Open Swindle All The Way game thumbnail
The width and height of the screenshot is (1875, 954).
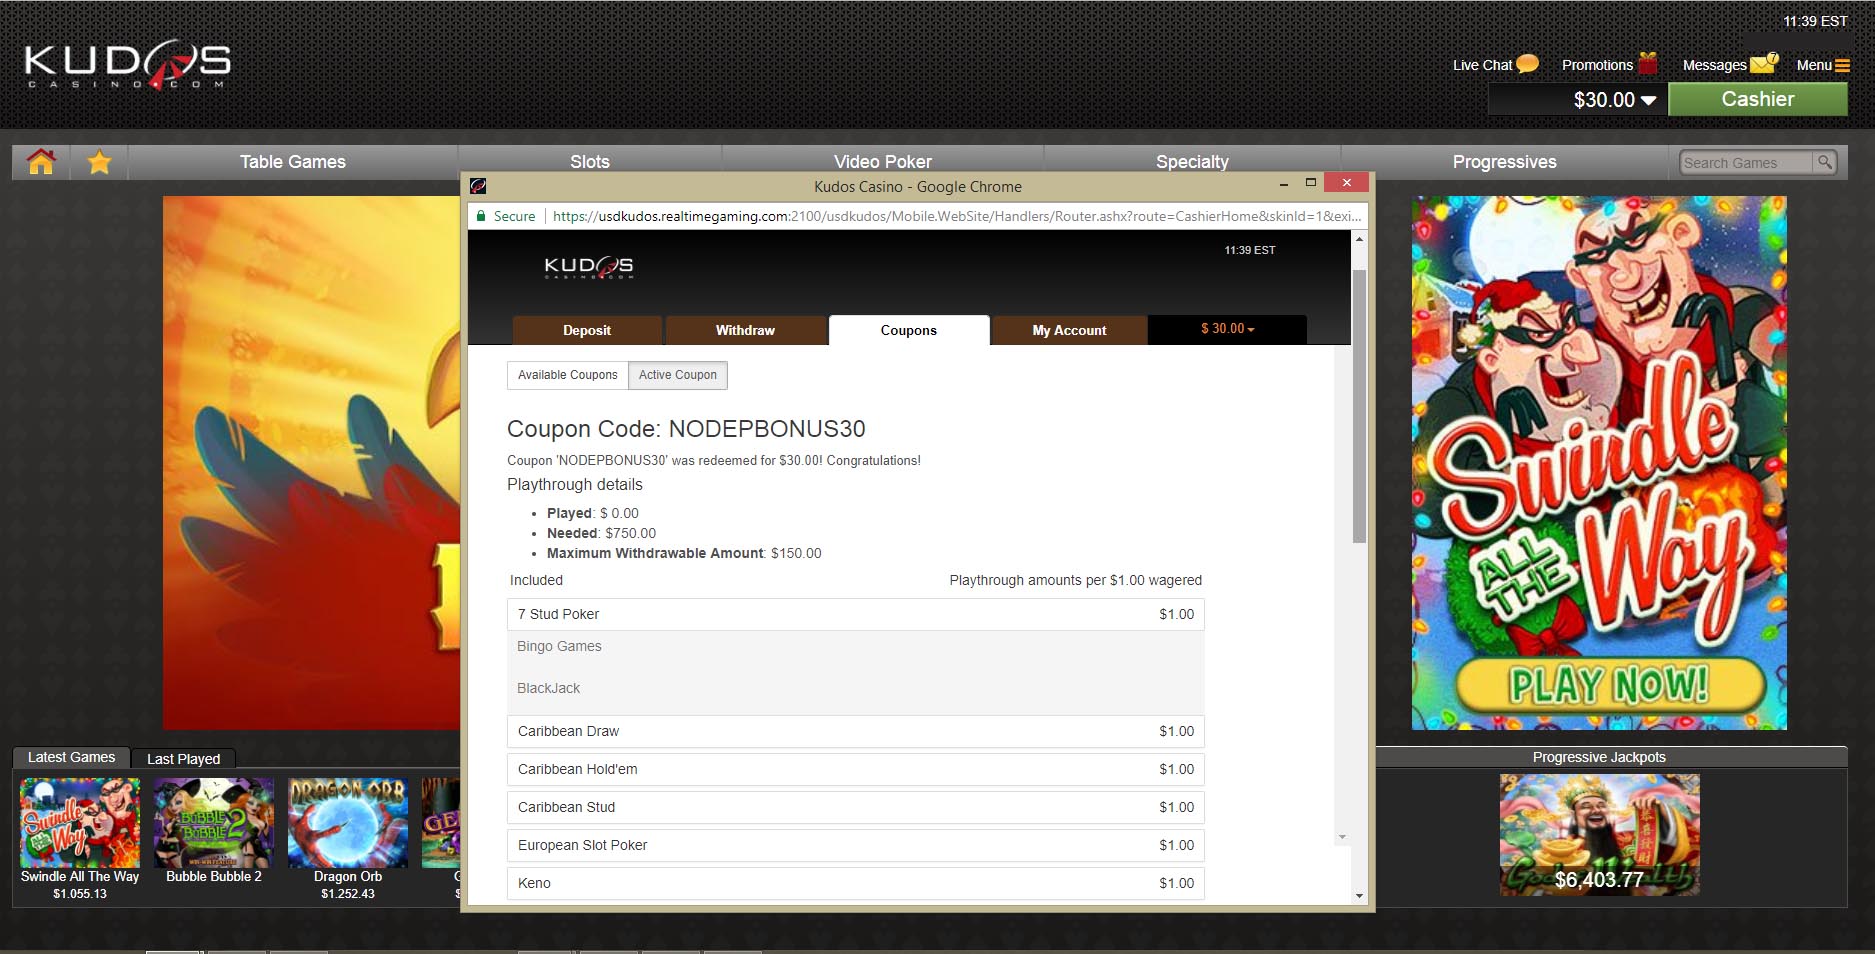(x=80, y=823)
